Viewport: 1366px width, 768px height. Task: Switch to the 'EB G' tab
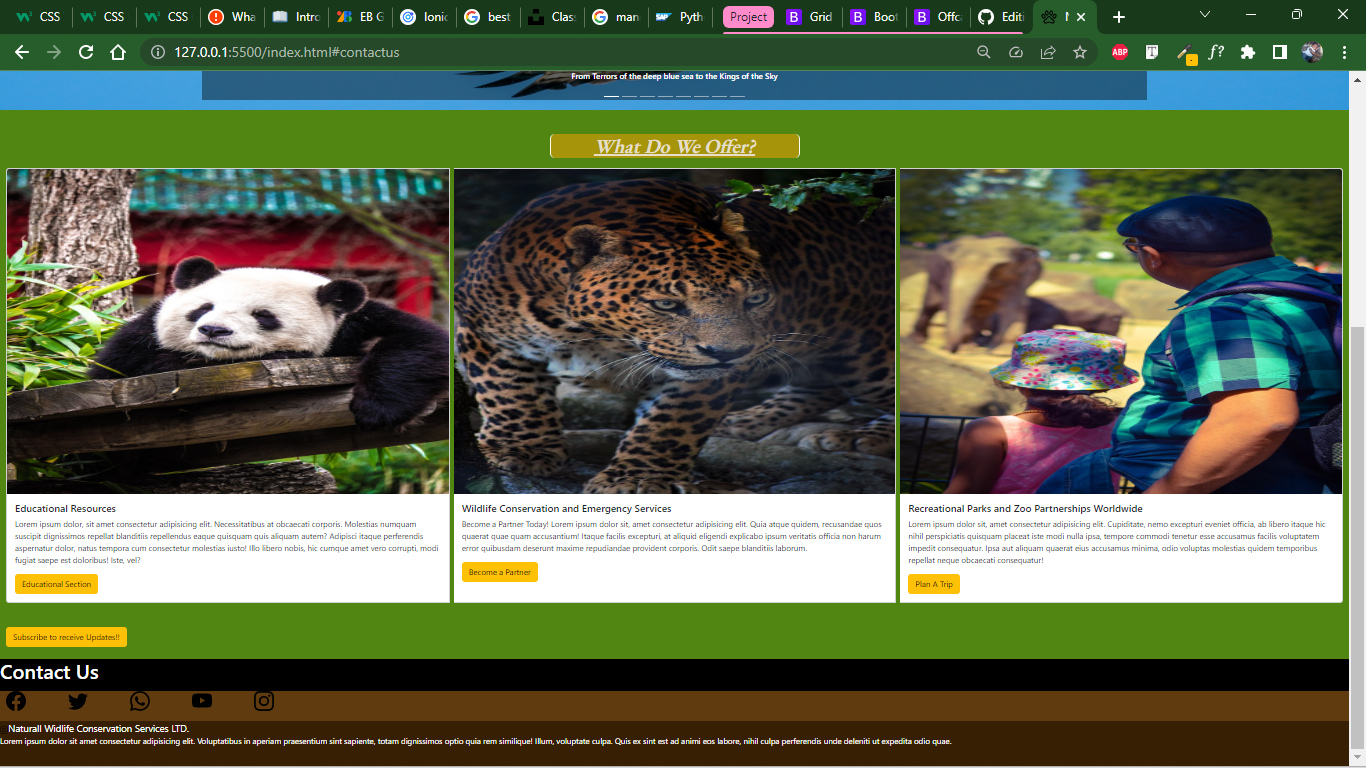point(359,17)
